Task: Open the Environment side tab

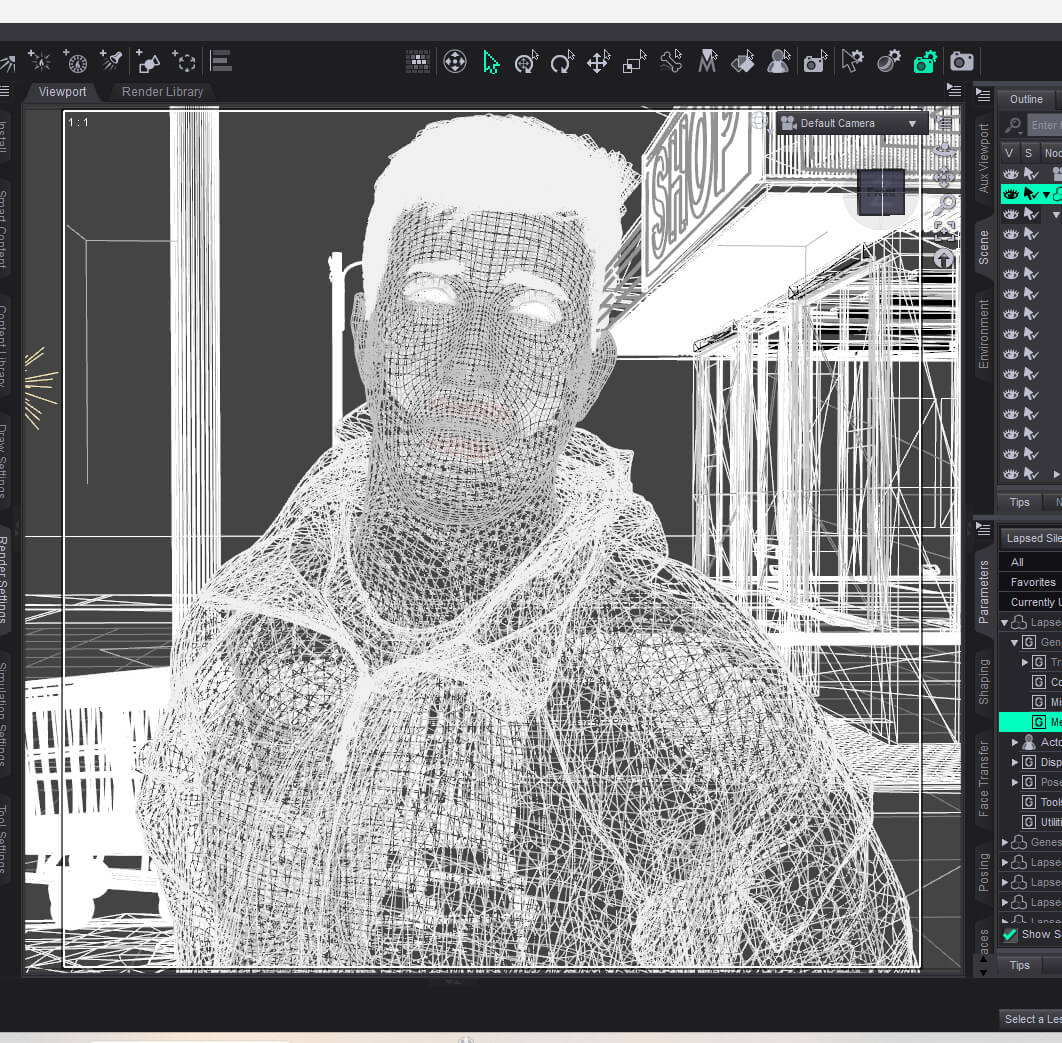Action: (x=983, y=335)
